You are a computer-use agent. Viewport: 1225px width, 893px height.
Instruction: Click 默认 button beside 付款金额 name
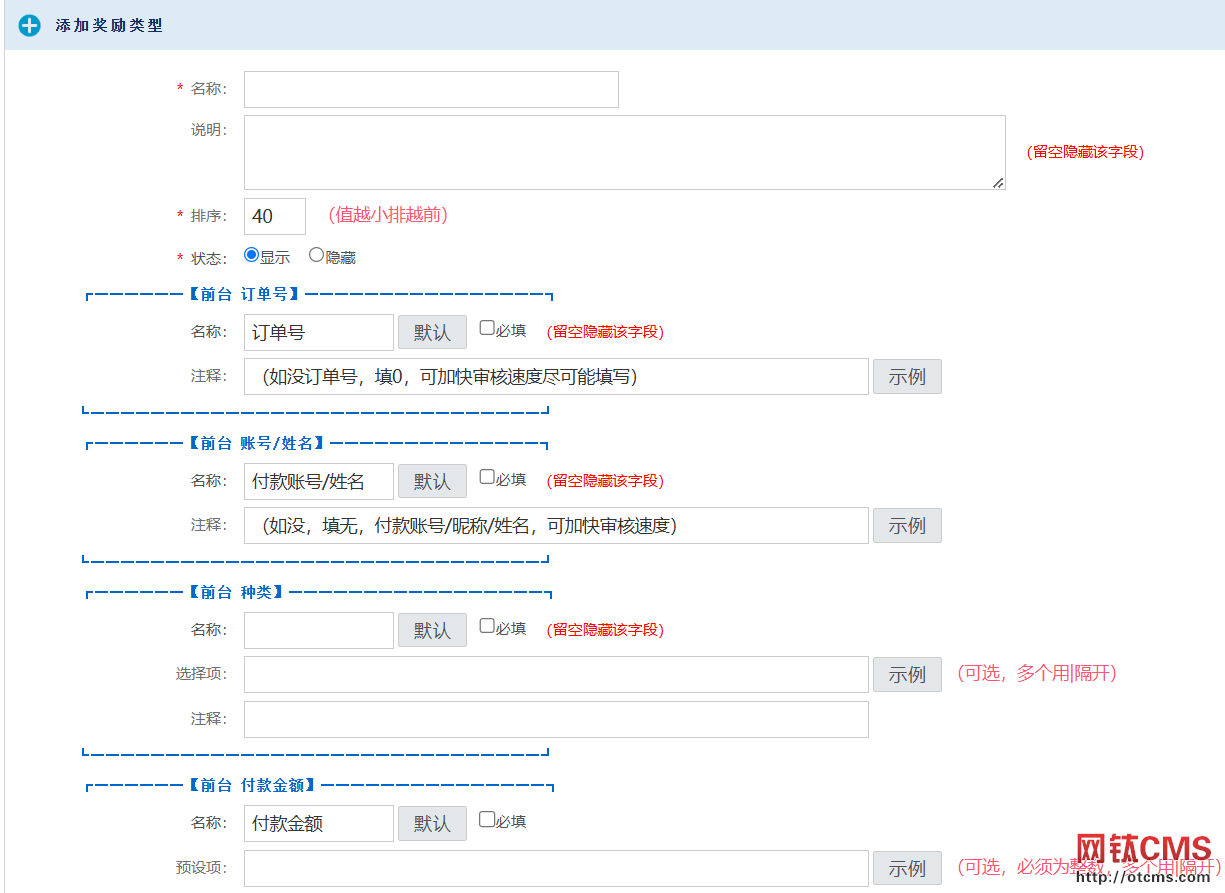click(x=432, y=823)
